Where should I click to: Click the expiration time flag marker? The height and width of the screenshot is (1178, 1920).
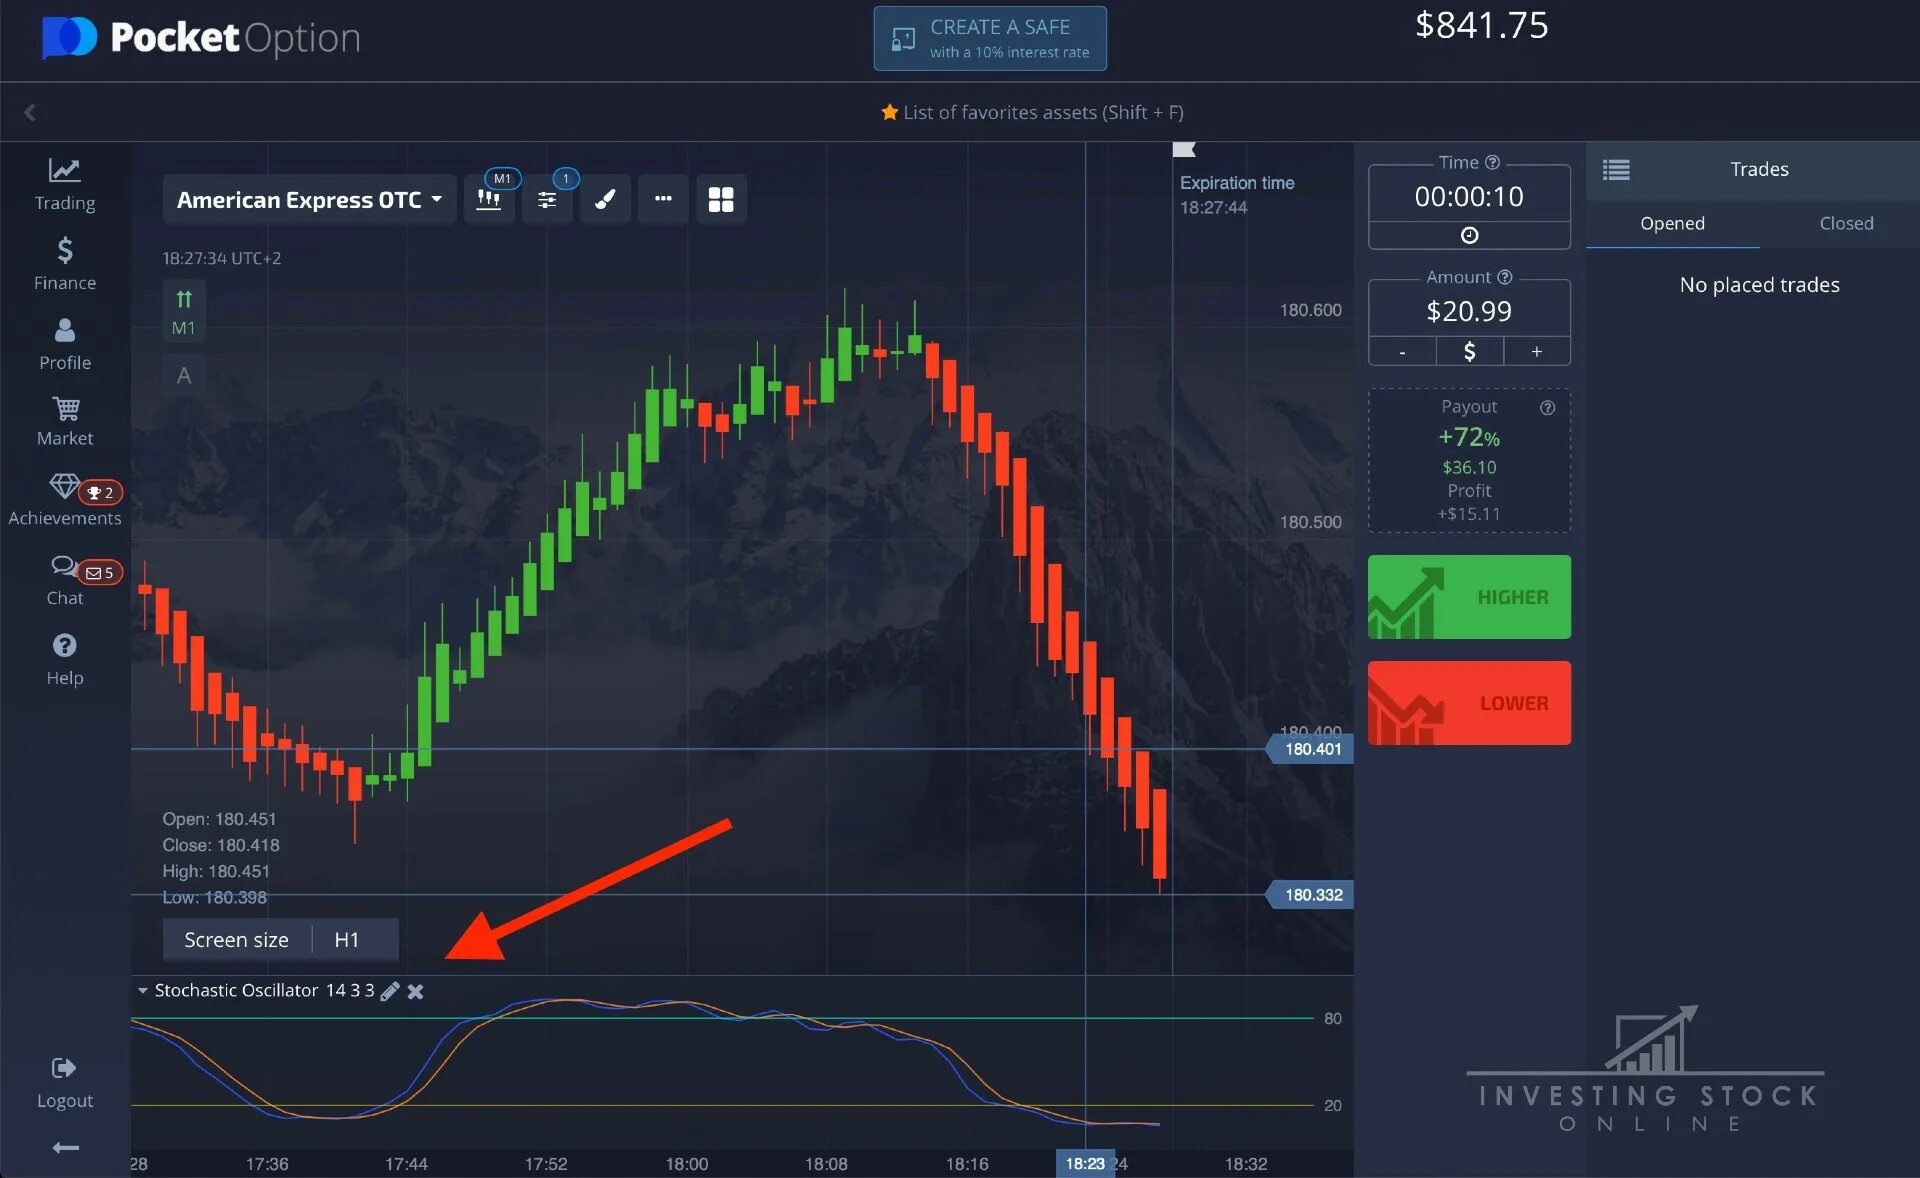[1184, 150]
